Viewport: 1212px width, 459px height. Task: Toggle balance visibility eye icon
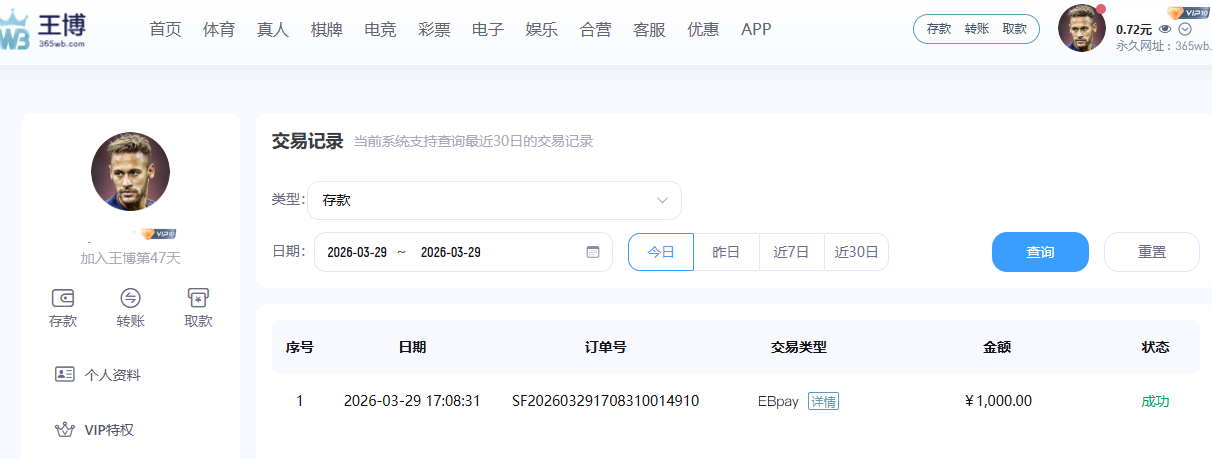(1164, 29)
